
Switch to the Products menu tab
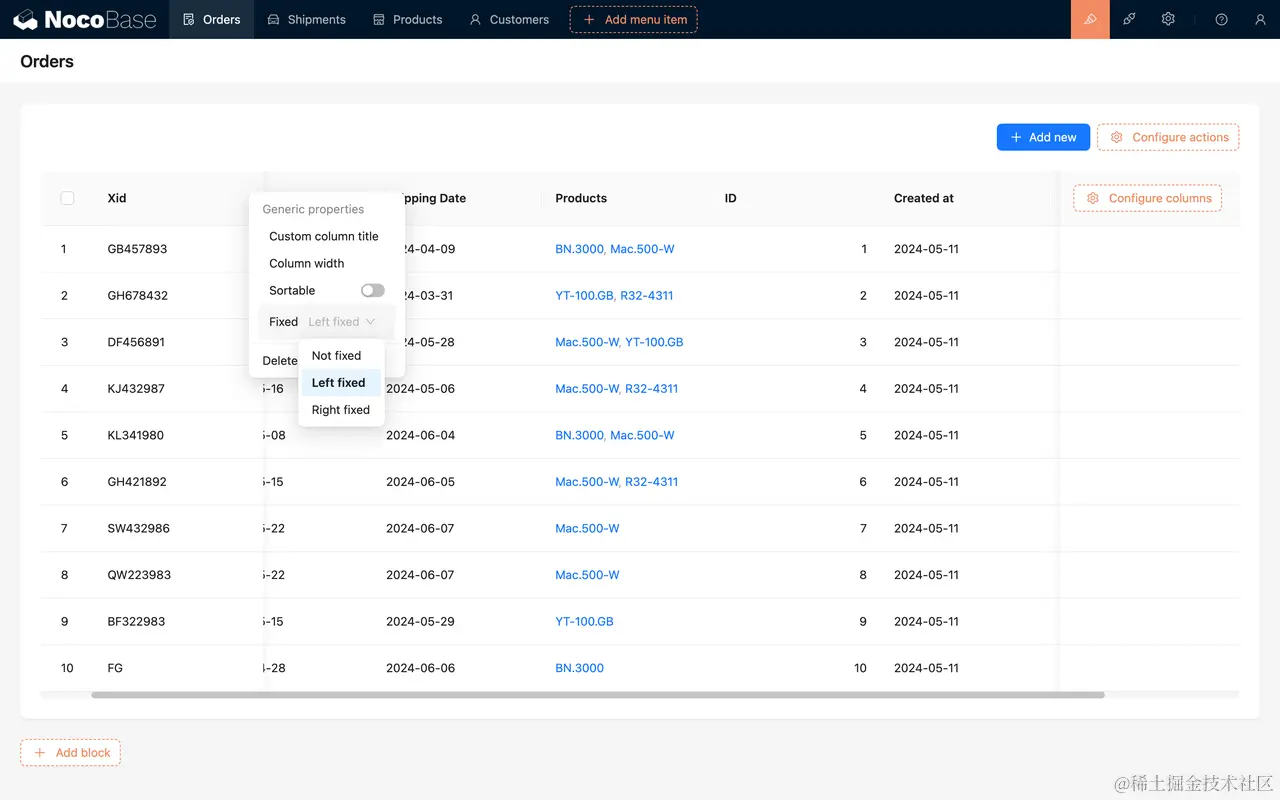coord(407,19)
